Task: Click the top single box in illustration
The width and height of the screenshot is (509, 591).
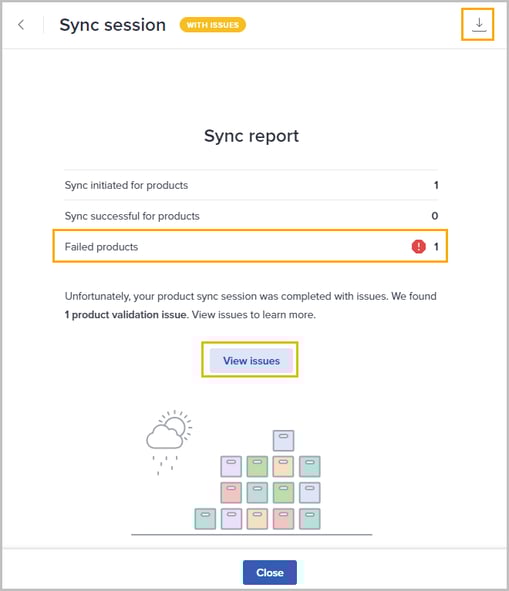Action: coord(284,440)
